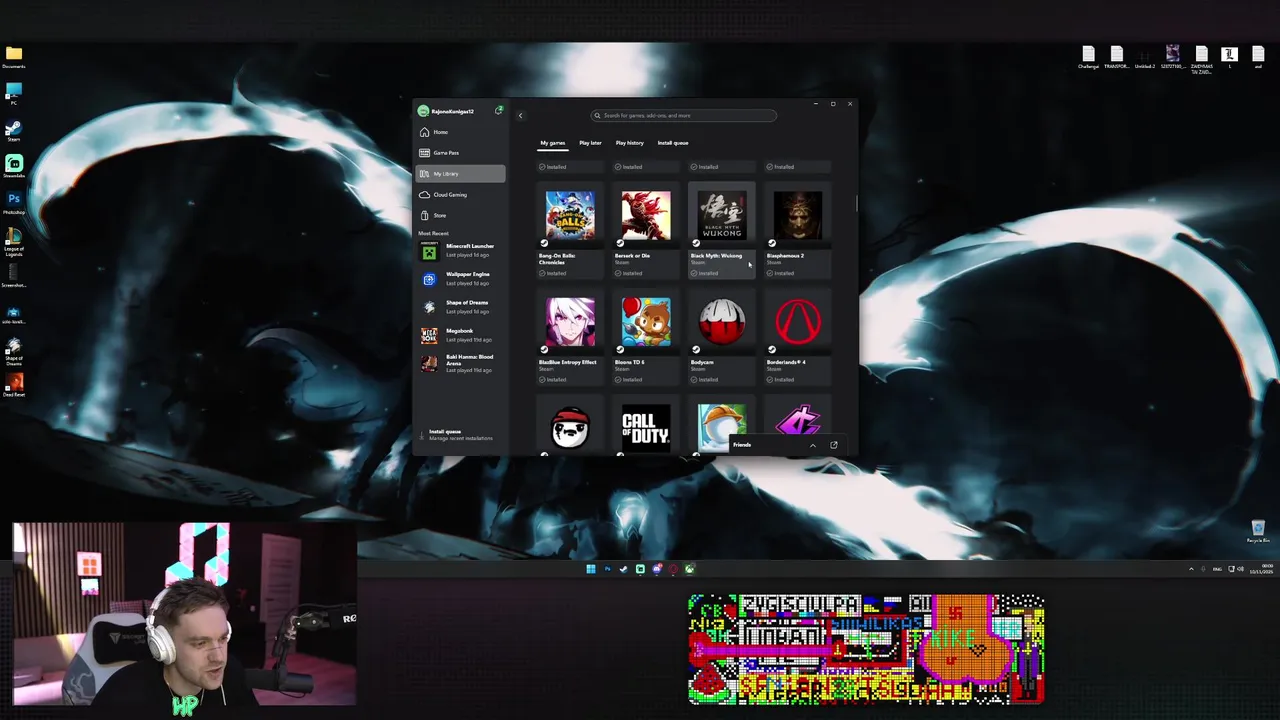1280x720 pixels.
Task: Open Shape of Dreams in Most Recent
Action: coord(460,307)
